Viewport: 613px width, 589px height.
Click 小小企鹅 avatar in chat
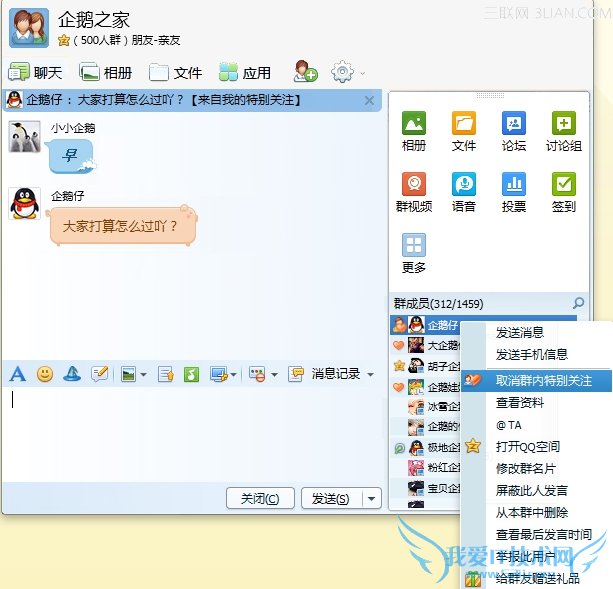[x=24, y=136]
